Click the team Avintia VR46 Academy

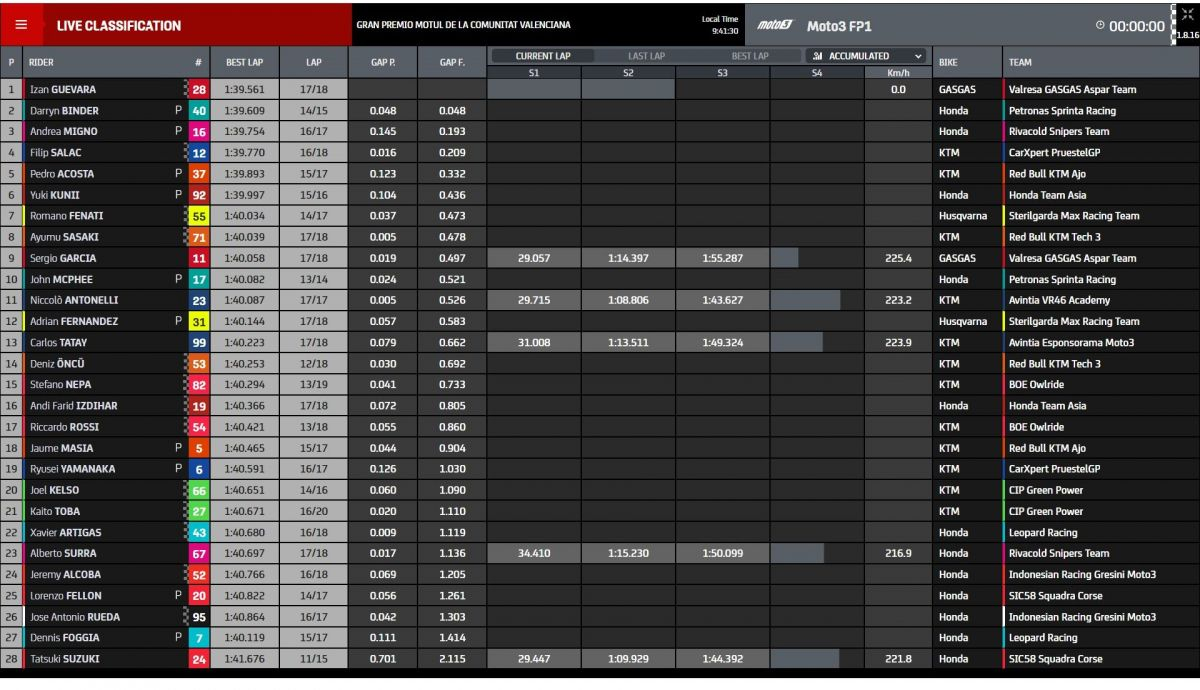1059,300
